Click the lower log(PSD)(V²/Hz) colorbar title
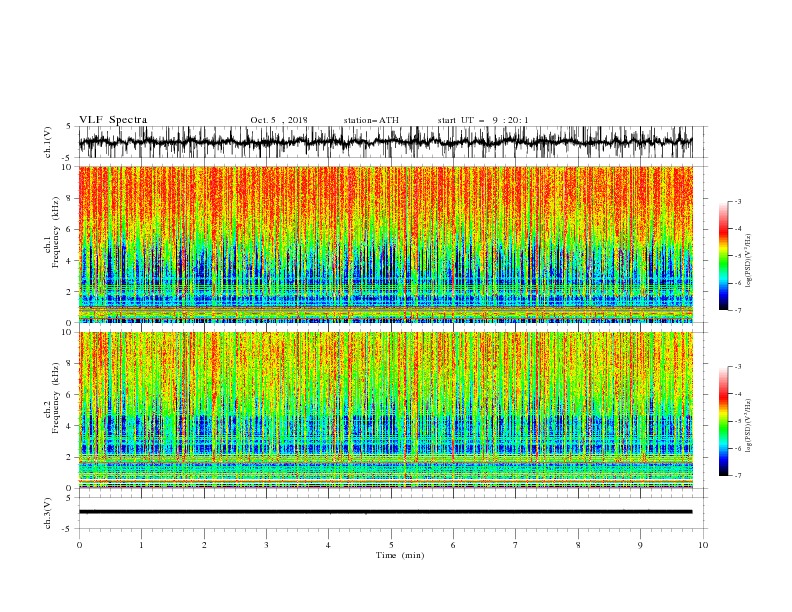Screen dimensions: 792x612 pyautogui.click(x=748, y=426)
